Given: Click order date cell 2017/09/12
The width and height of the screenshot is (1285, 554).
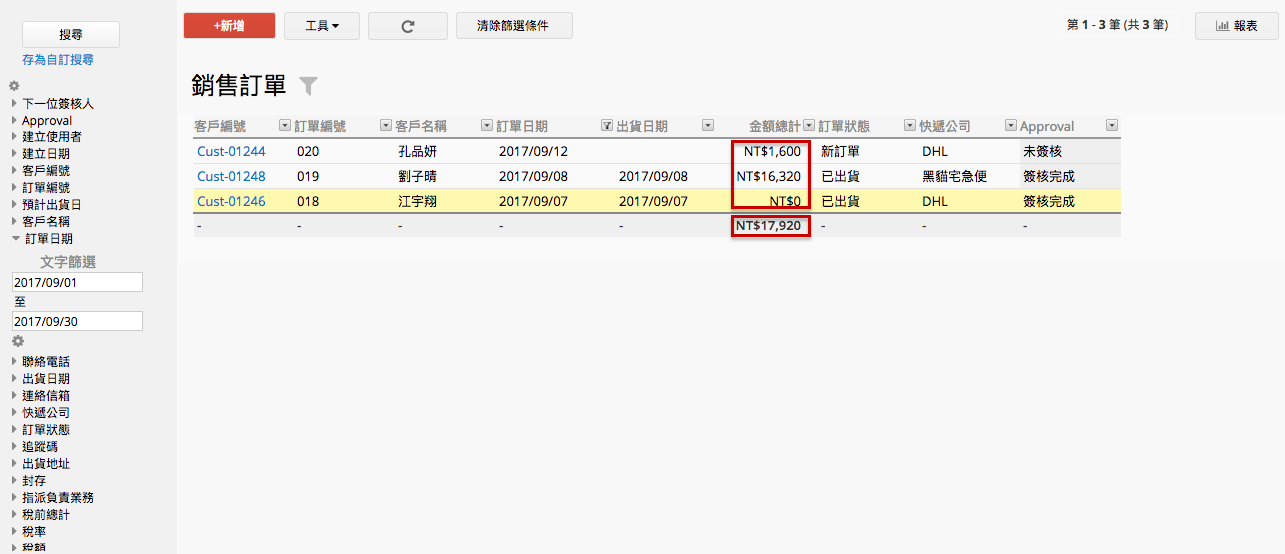Looking at the screenshot, I should [x=533, y=151].
